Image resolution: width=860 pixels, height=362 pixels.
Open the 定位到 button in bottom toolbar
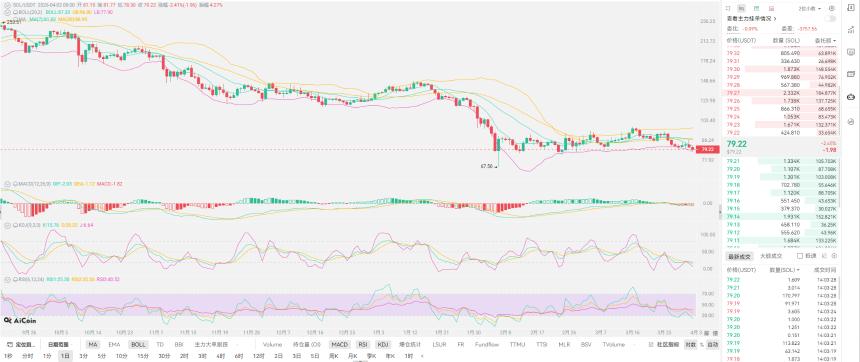[x=21, y=344]
